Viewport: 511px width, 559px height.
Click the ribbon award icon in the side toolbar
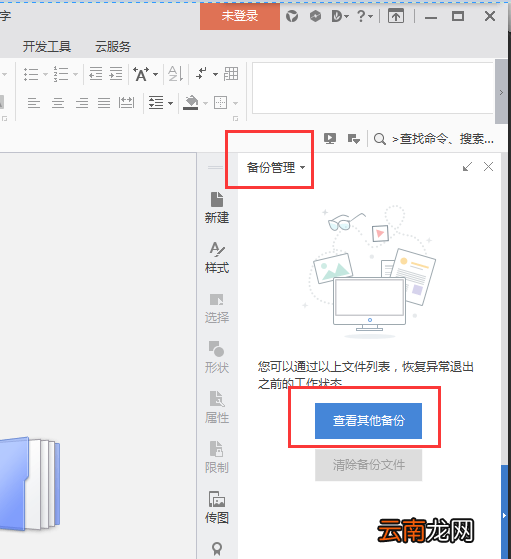pos(217,549)
